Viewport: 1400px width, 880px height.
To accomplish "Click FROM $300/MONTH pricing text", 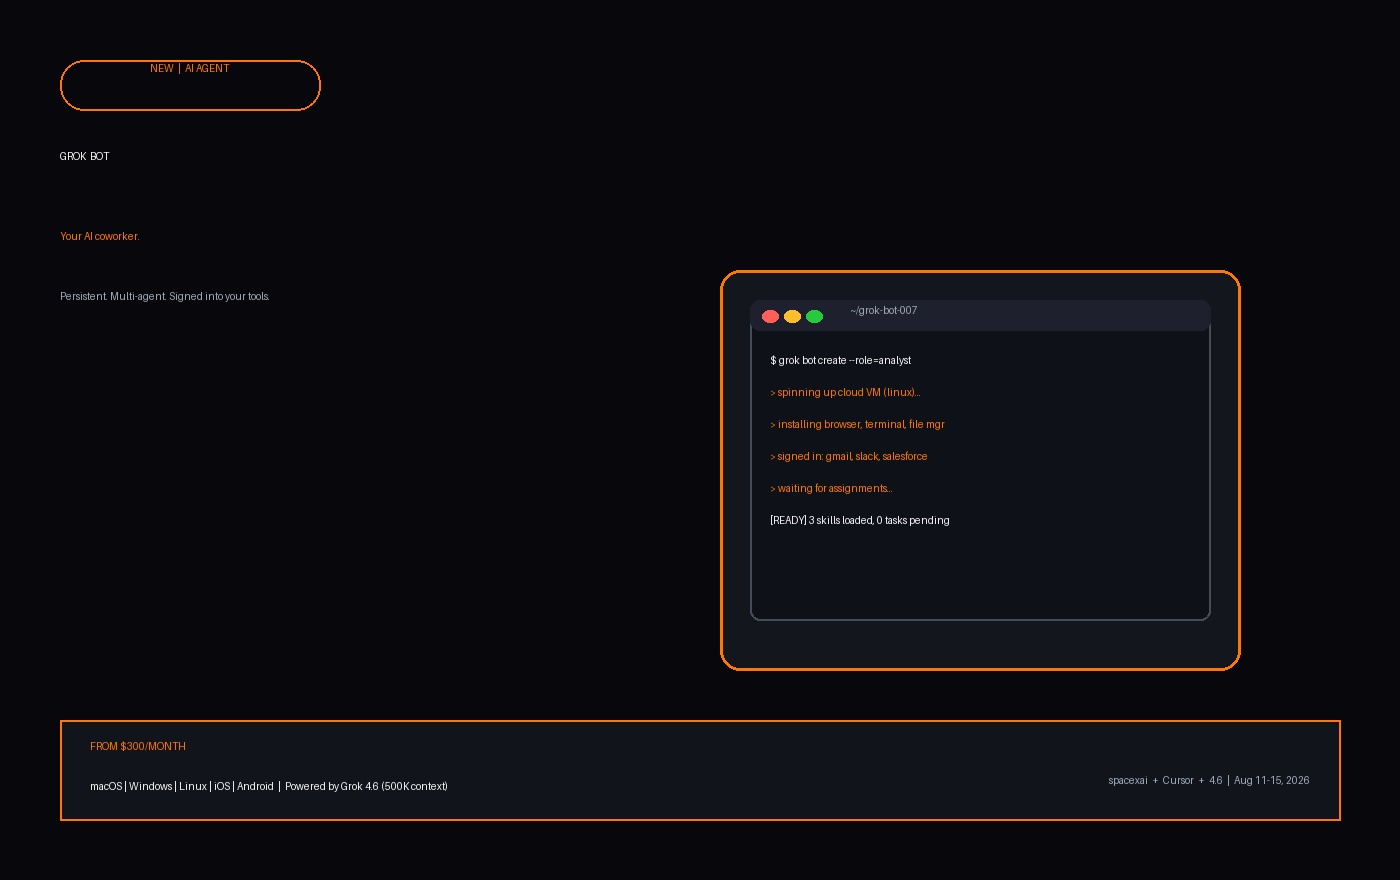I will 138,746.
